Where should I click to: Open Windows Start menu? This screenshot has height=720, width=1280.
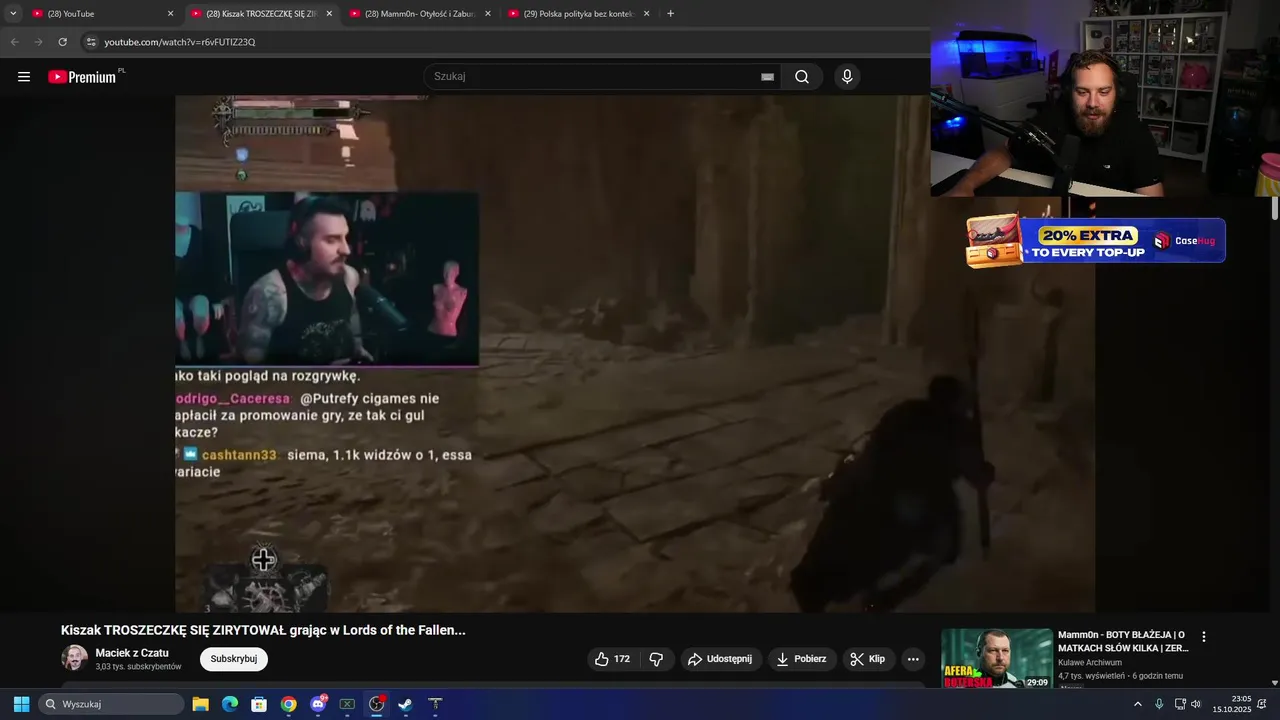click(21, 704)
